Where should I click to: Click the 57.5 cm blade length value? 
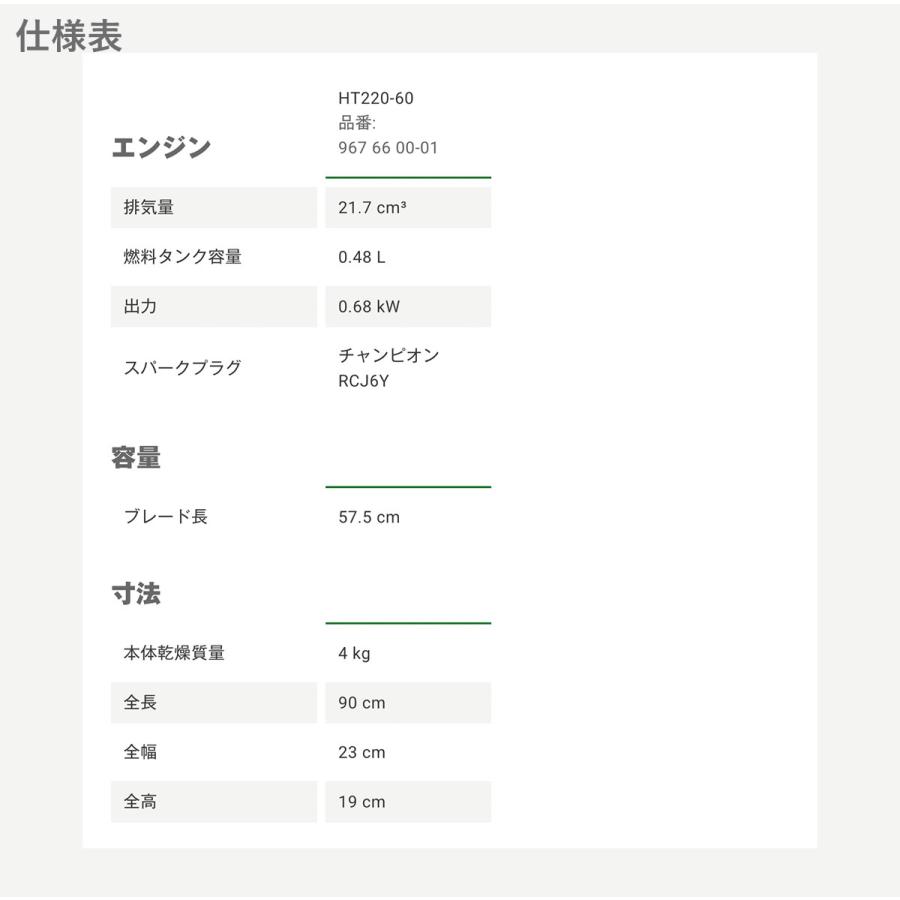(369, 517)
